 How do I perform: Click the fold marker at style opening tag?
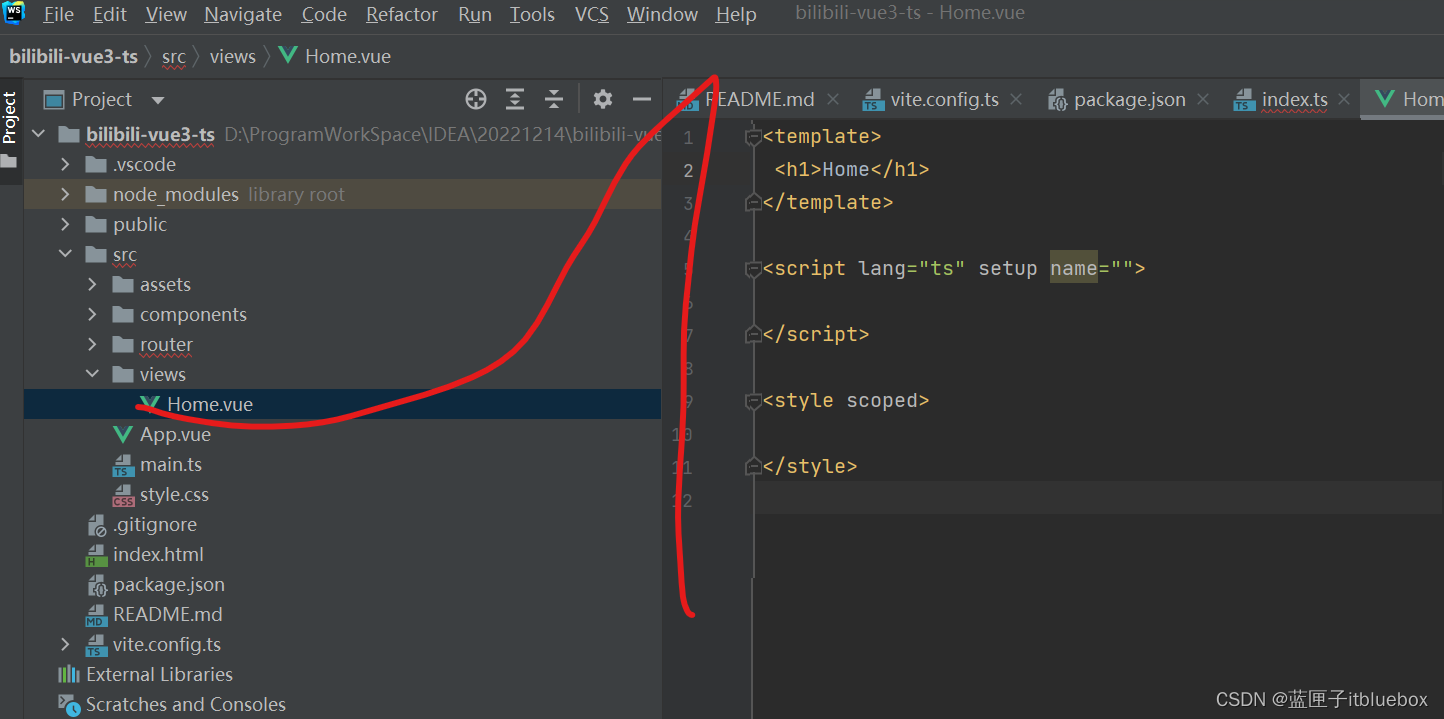click(x=754, y=401)
